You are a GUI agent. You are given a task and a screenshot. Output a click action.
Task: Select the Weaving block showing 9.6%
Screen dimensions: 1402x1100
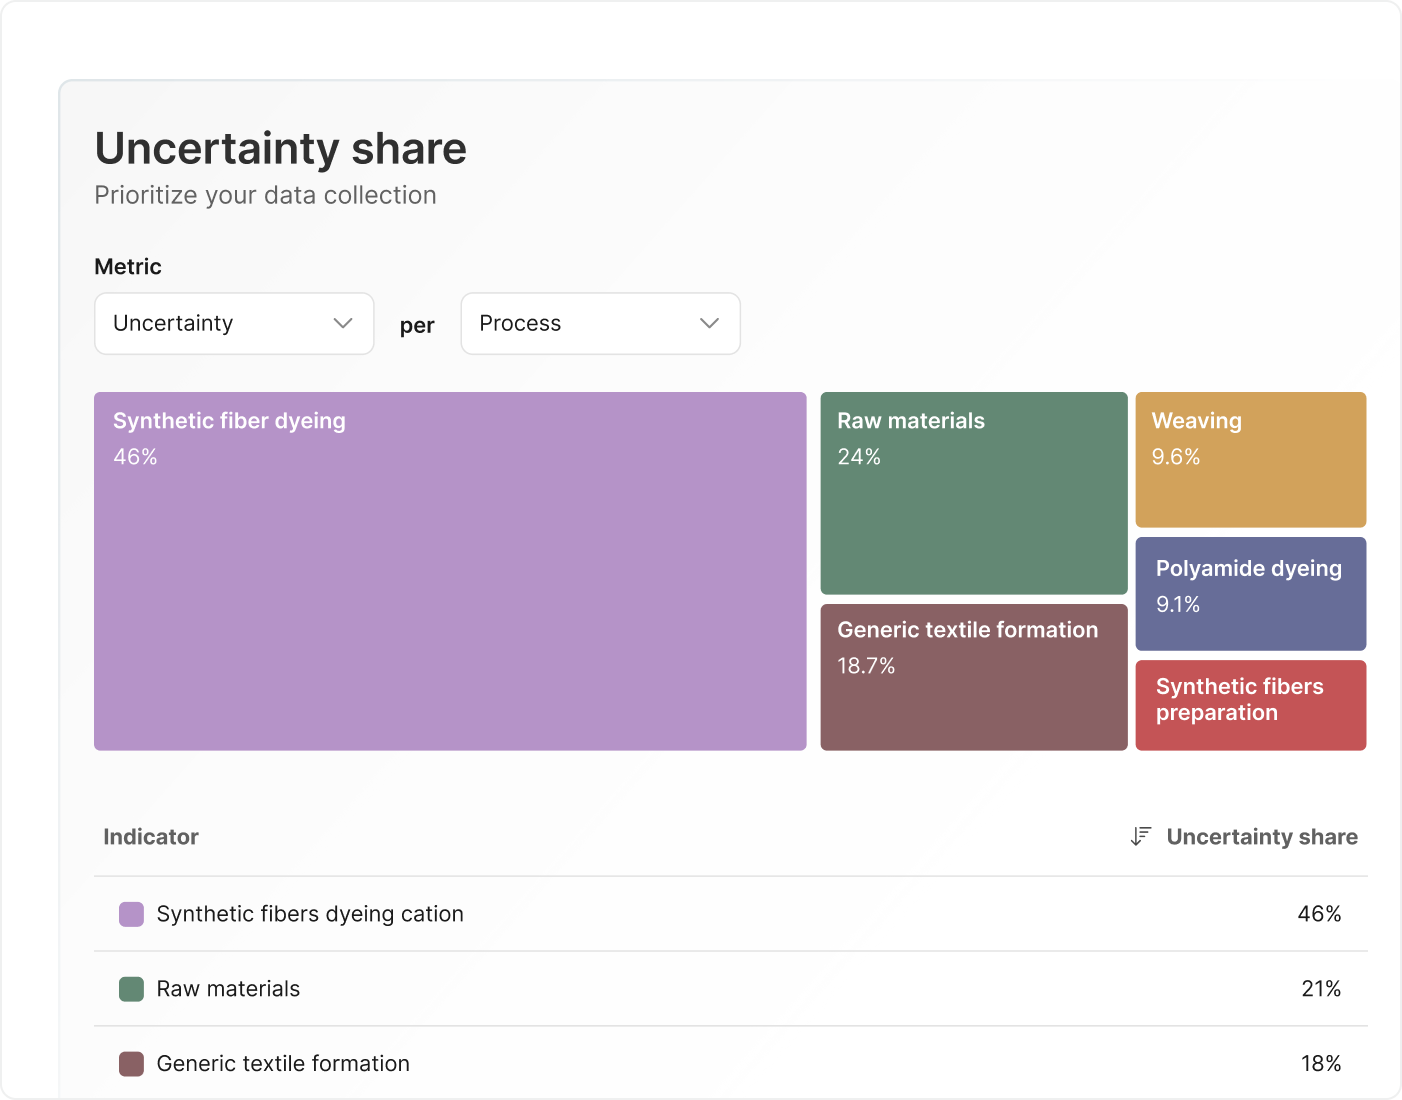[x=1250, y=459]
